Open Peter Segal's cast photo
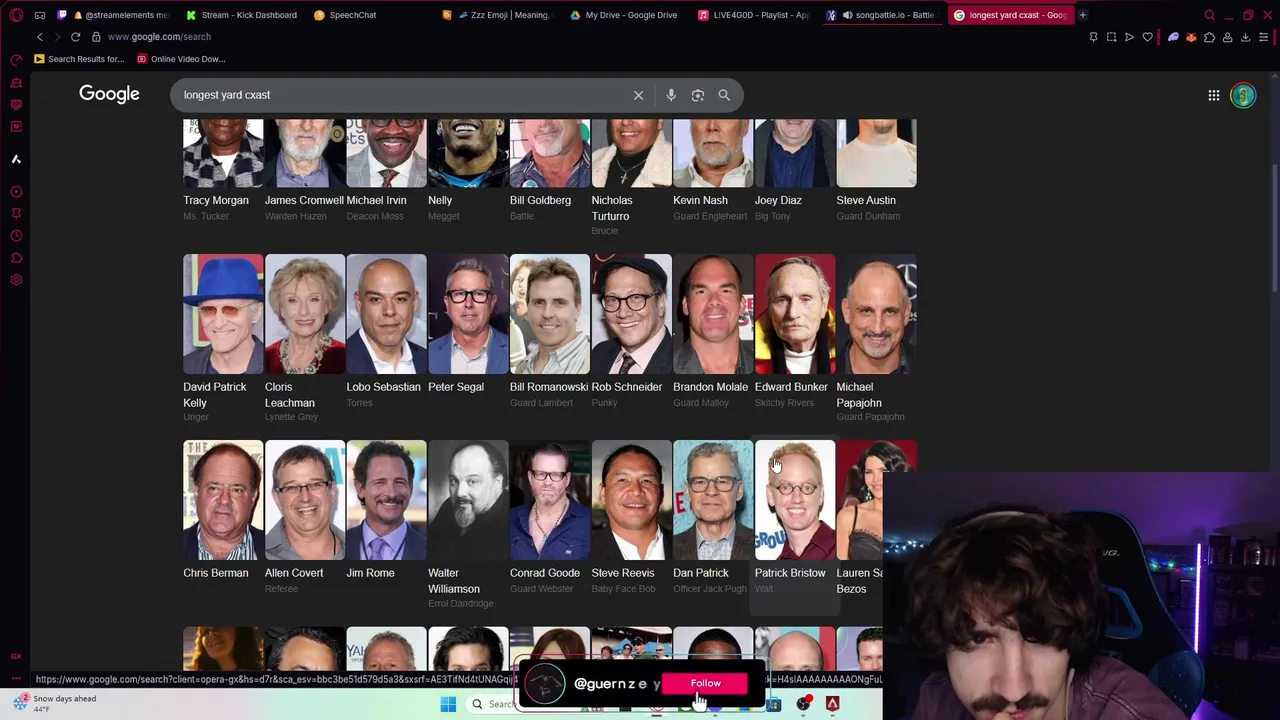Viewport: 1280px width, 720px height. click(x=468, y=314)
